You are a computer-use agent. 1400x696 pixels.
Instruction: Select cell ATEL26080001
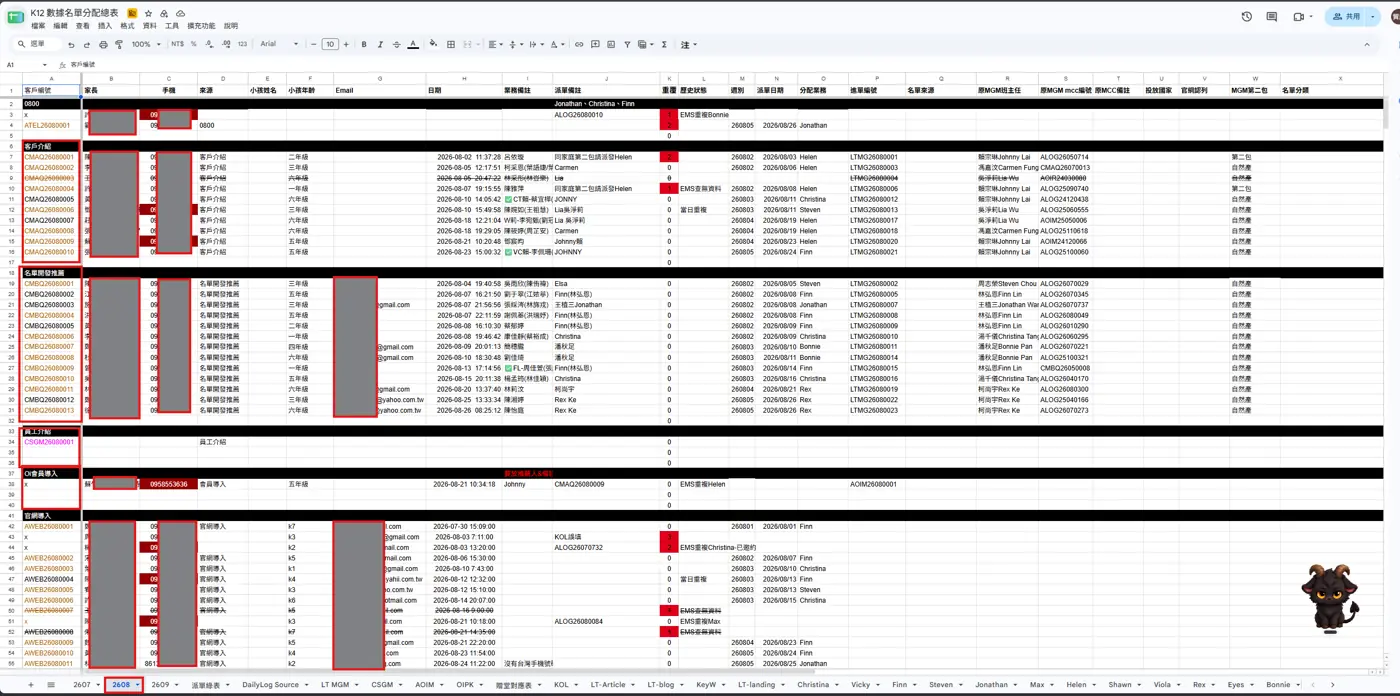(51, 125)
